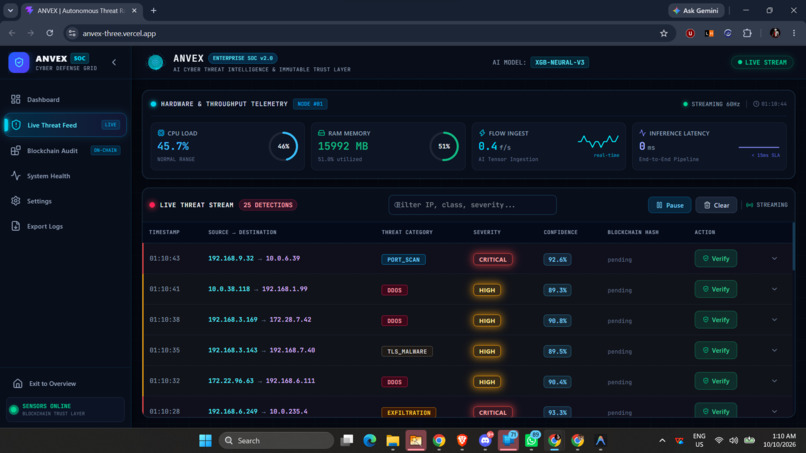Verify the PORT_SCAN threat row
The width and height of the screenshot is (806, 453).
(716, 259)
